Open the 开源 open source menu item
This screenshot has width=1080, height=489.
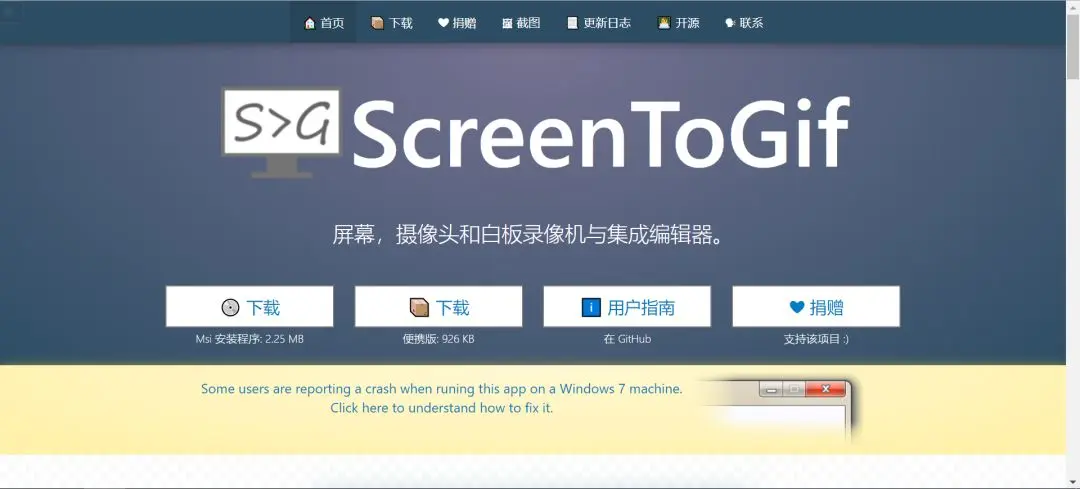(x=678, y=23)
